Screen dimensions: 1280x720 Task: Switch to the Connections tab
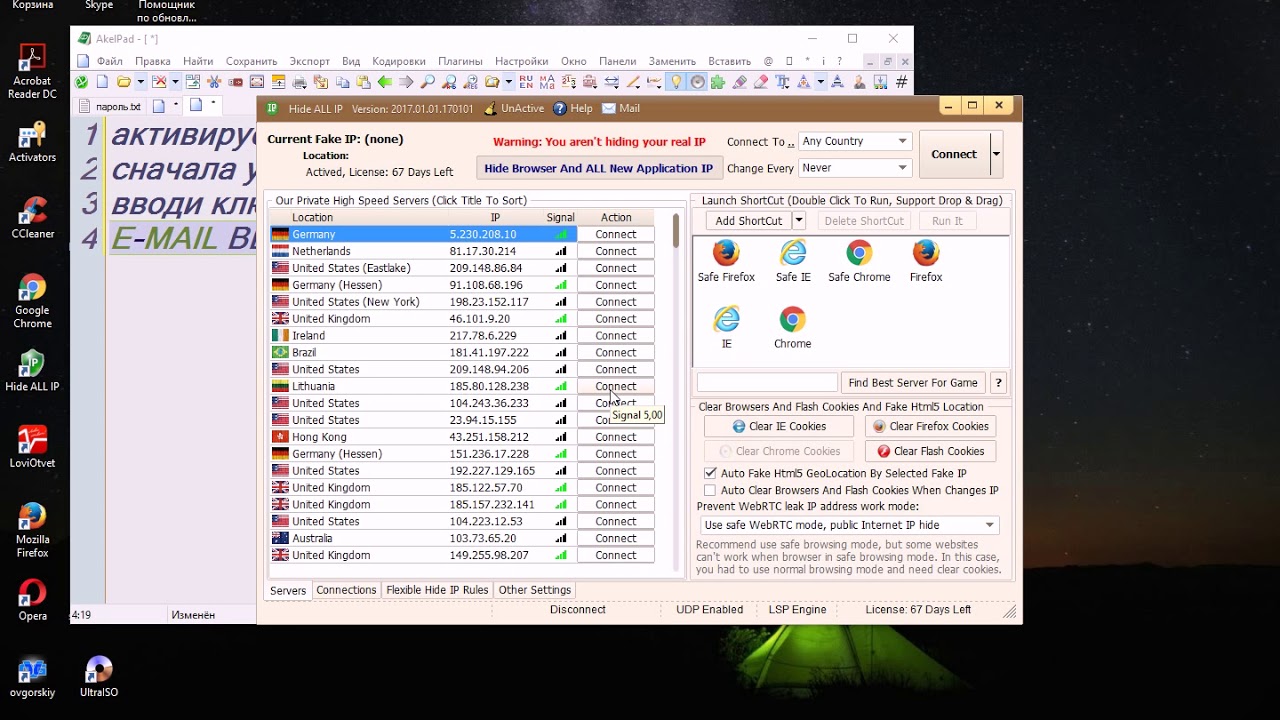click(346, 590)
